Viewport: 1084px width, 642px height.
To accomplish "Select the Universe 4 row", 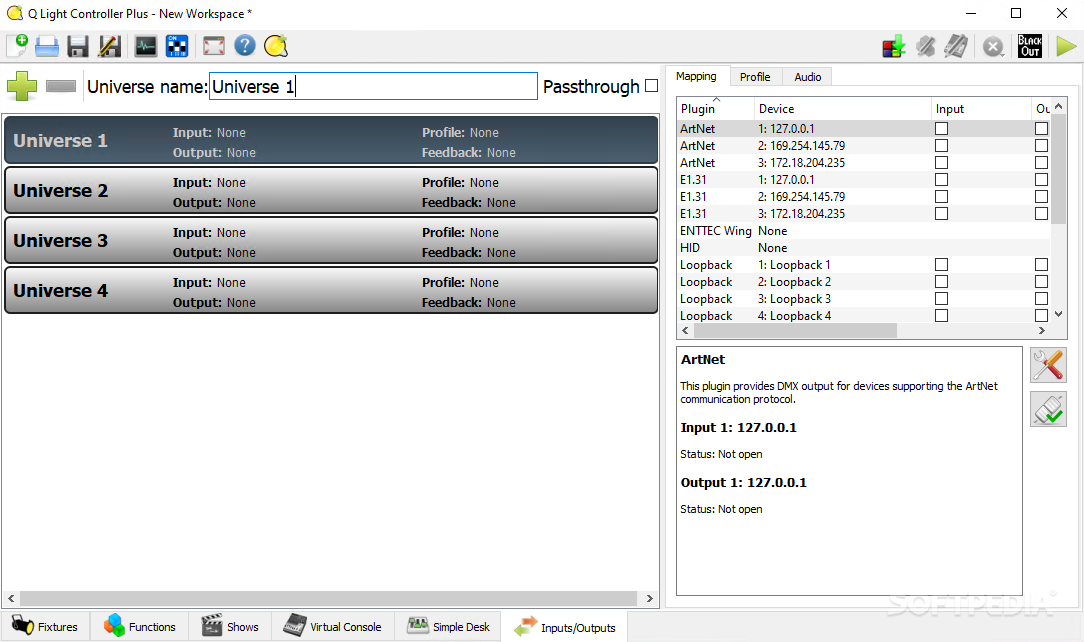I will [331, 291].
